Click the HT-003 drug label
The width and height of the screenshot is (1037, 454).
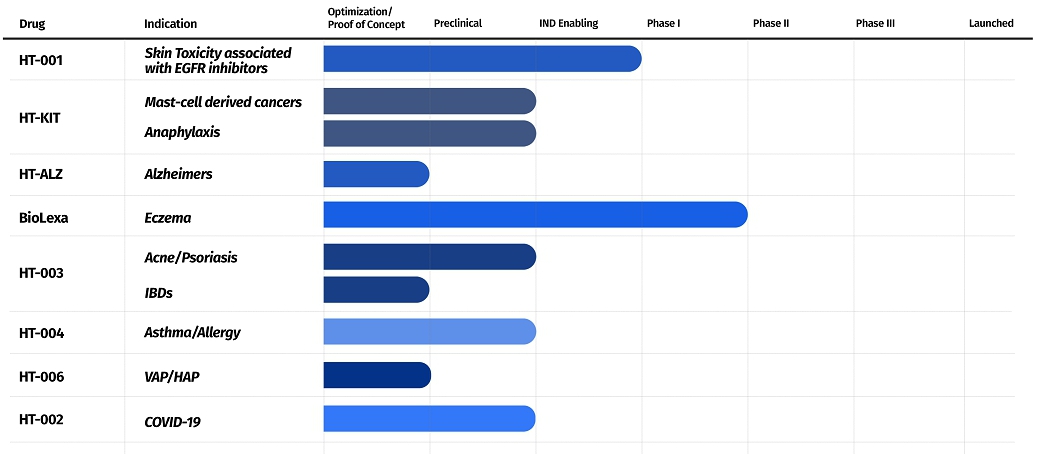41,273
